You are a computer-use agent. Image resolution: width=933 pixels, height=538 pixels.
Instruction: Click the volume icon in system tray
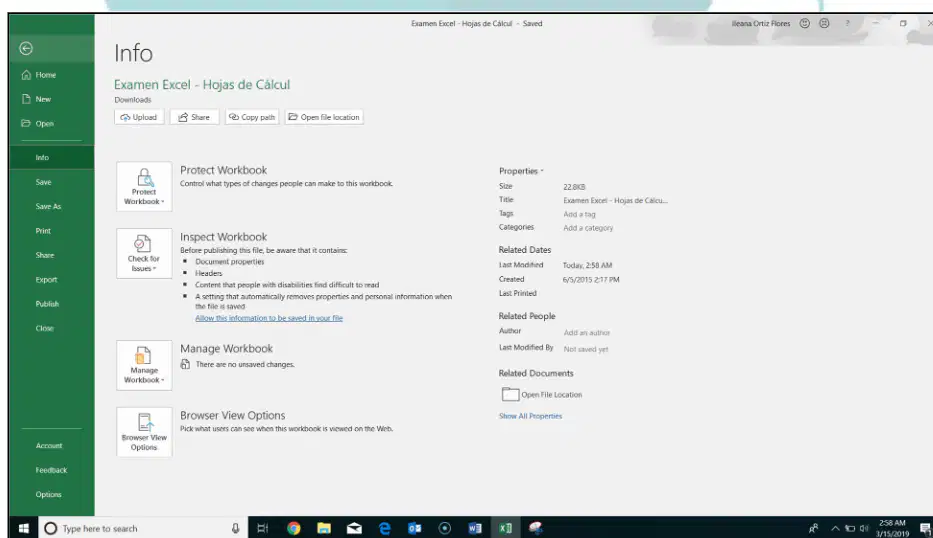pos(864,528)
